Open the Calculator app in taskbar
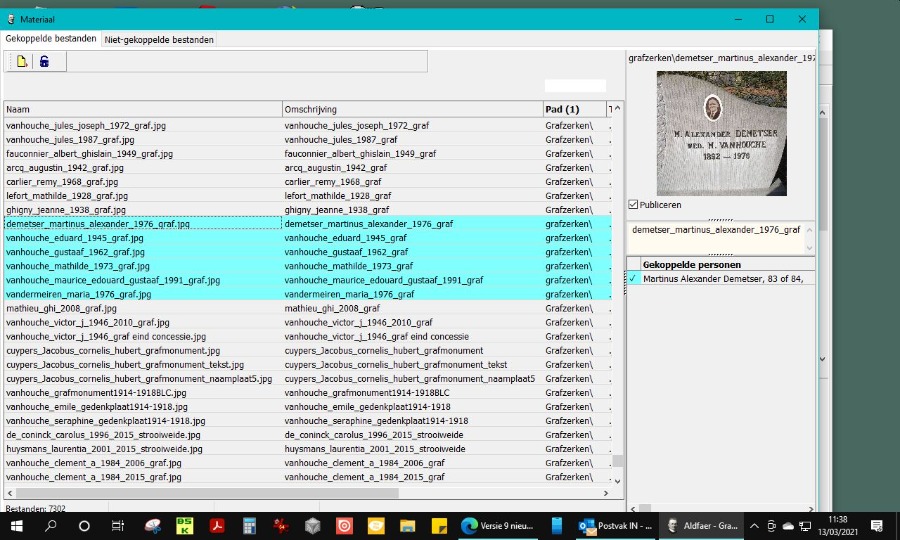 pyautogui.click(x=248, y=525)
